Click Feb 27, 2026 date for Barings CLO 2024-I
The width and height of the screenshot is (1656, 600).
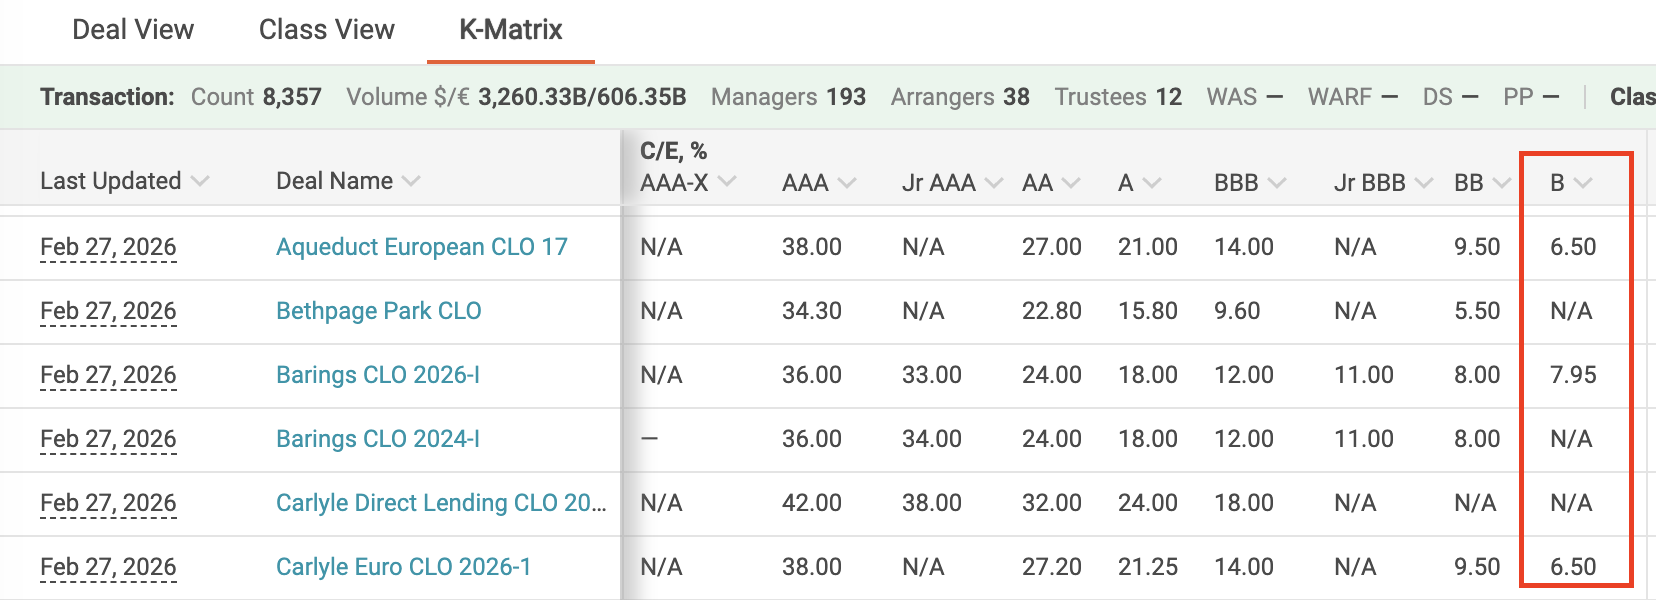pyautogui.click(x=108, y=439)
